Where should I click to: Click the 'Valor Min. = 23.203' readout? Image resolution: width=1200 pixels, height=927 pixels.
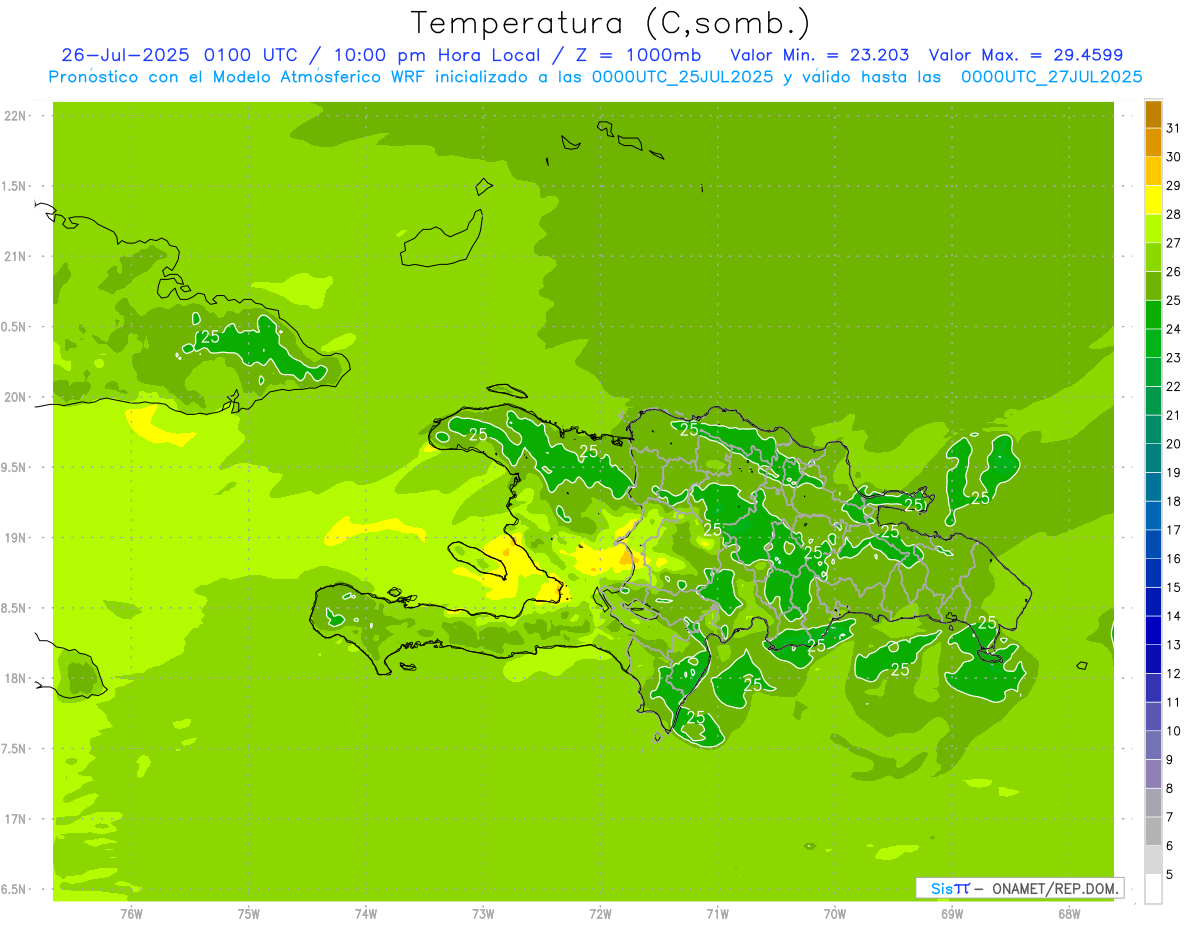click(820, 55)
